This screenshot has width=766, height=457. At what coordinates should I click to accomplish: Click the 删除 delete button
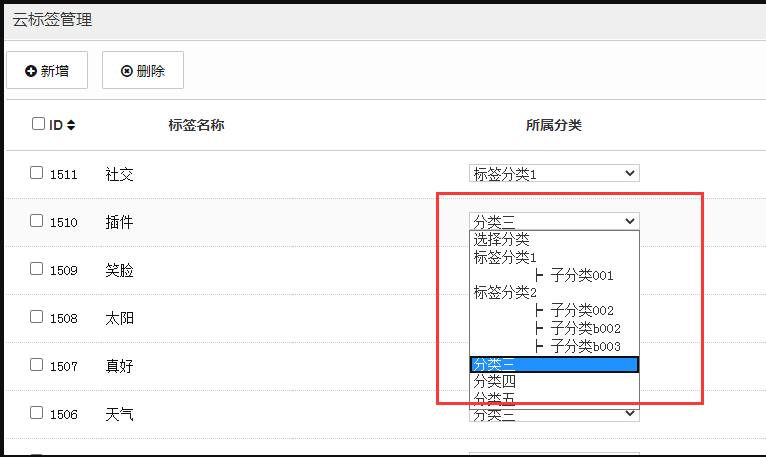tap(143, 70)
